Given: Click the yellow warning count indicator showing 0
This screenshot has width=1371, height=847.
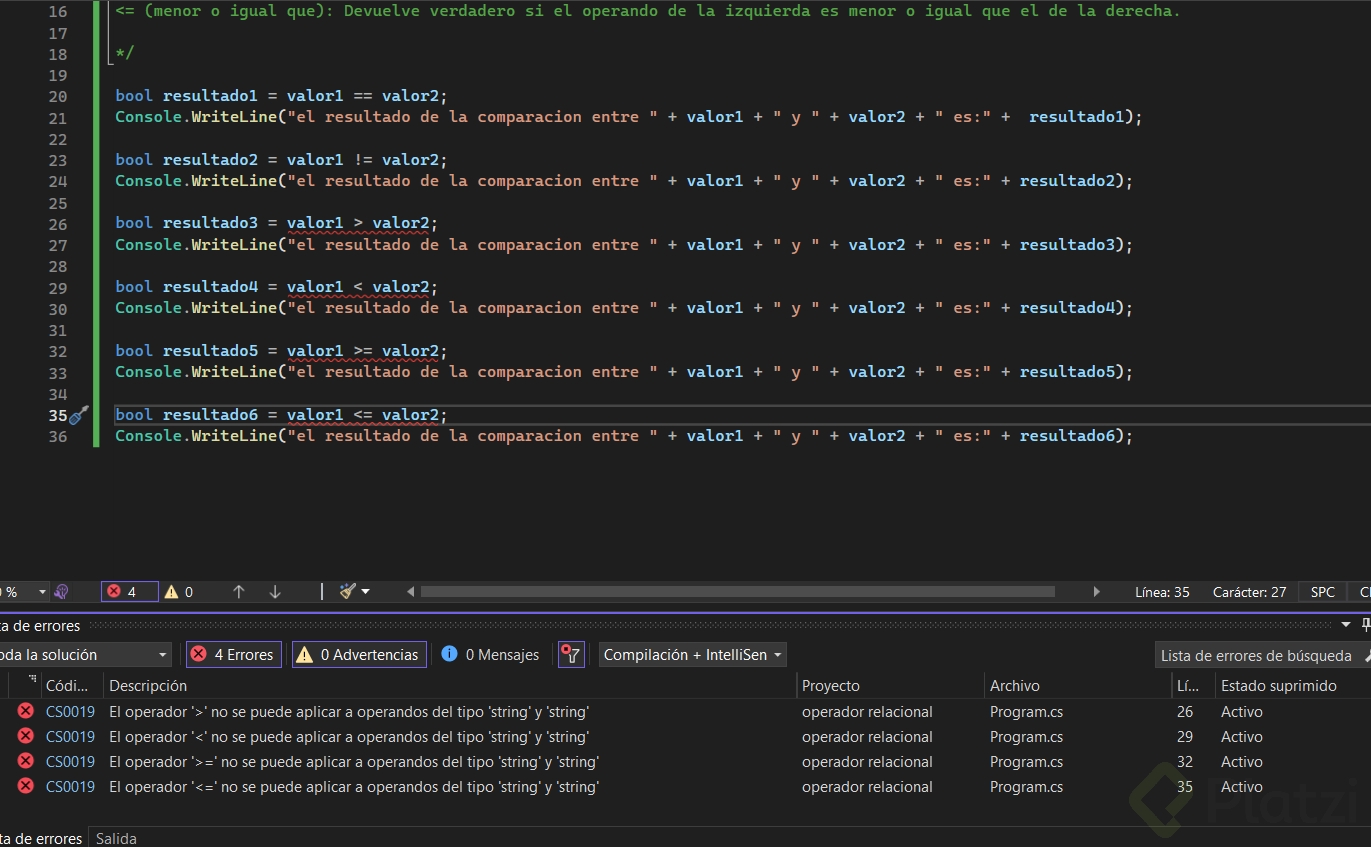Looking at the screenshot, I should coord(178,592).
